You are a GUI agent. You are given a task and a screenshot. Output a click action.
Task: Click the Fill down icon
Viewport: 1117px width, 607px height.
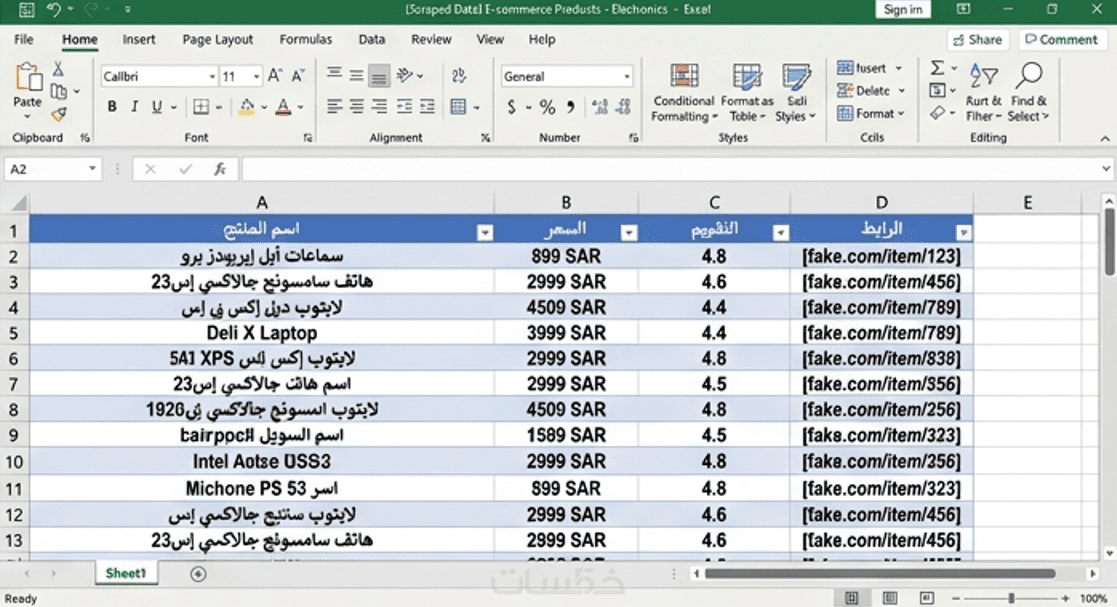click(937, 90)
